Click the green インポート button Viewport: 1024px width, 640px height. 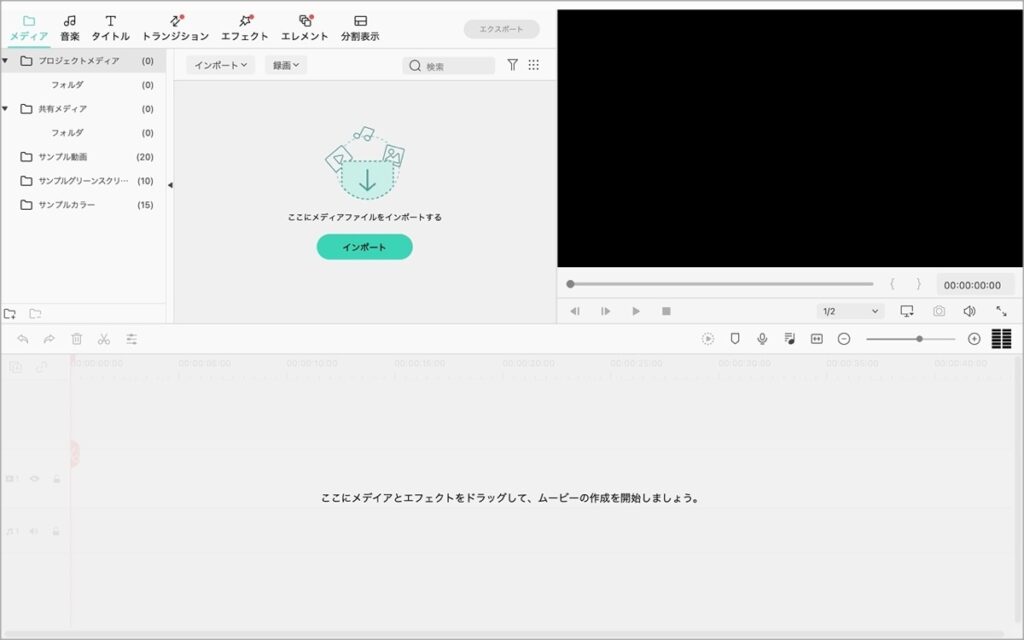click(x=364, y=247)
